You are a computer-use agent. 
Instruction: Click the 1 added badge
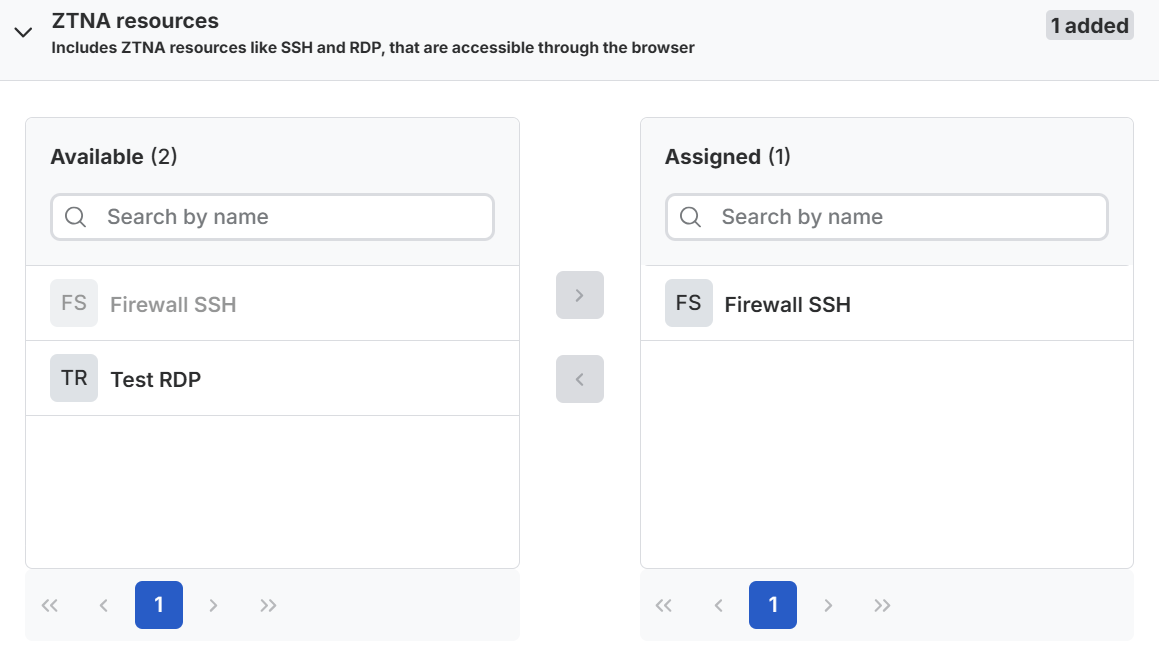pos(1089,25)
